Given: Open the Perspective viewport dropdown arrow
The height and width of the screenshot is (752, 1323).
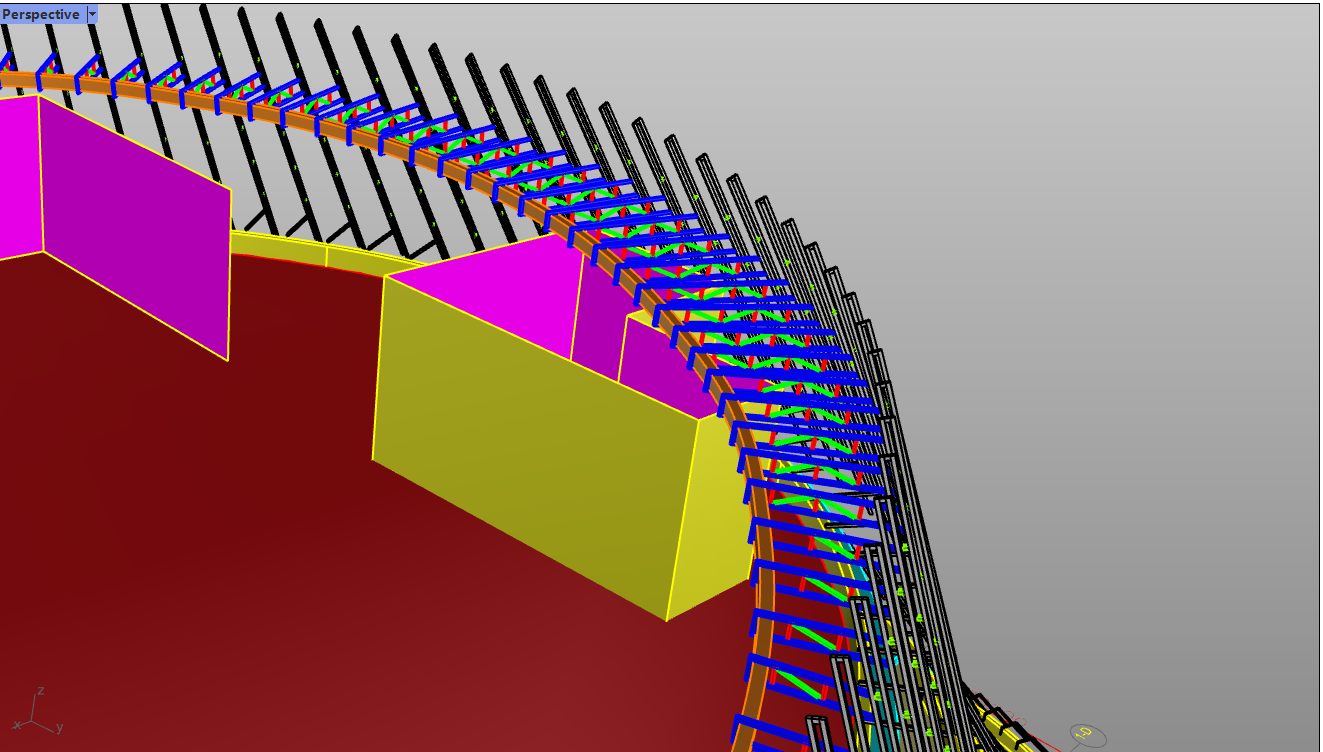Looking at the screenshot, I should tap(92, 14).
